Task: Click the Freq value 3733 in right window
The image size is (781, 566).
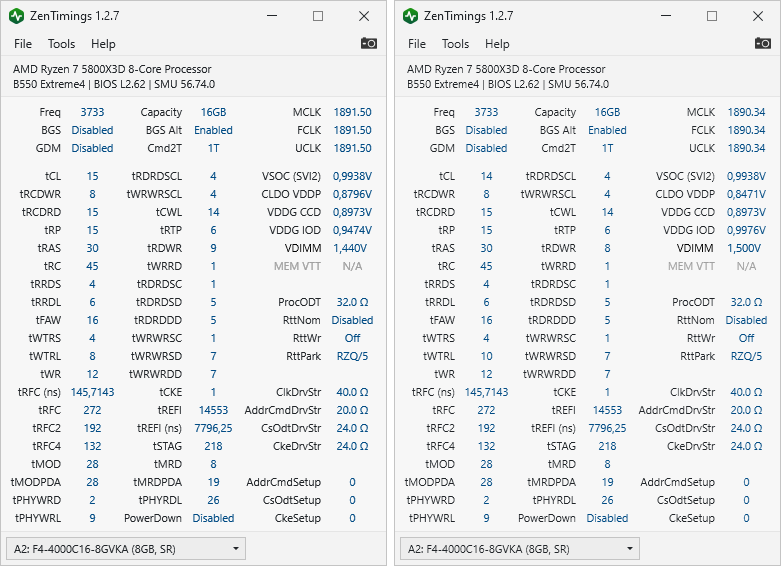Action: [x=486, y=112]
